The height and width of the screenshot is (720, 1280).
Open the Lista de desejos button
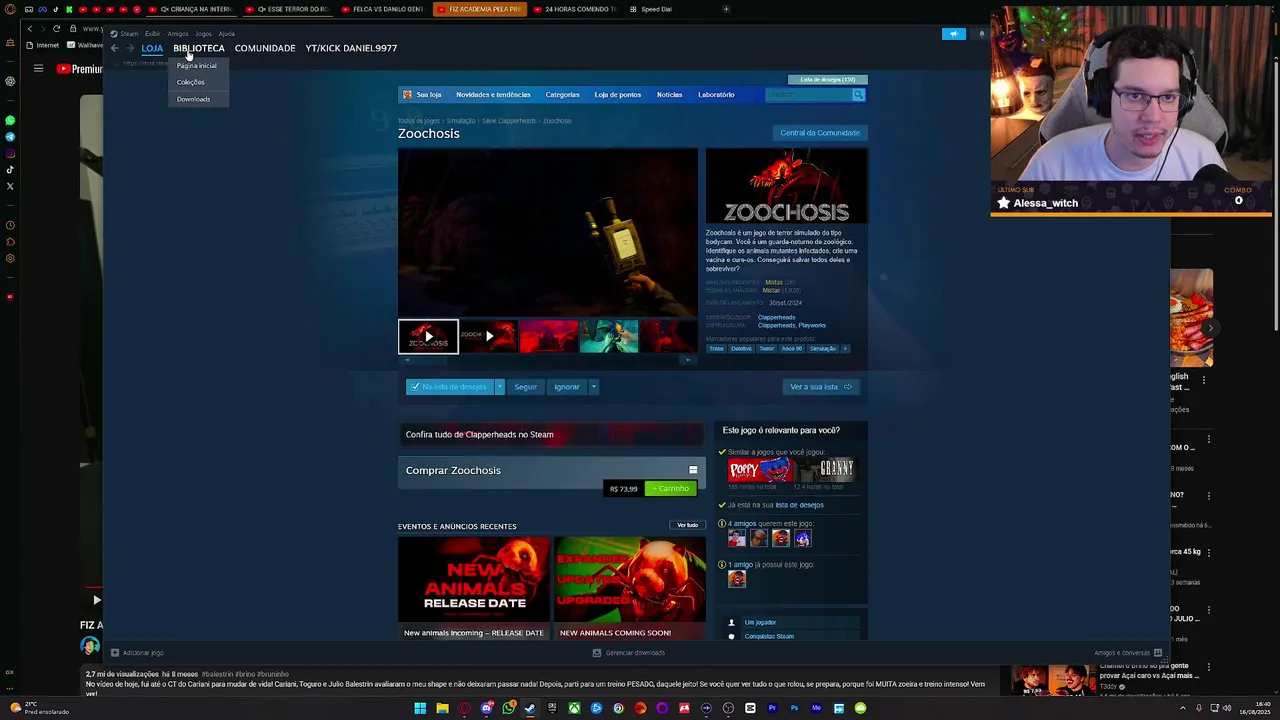click(x=828, y=79)
